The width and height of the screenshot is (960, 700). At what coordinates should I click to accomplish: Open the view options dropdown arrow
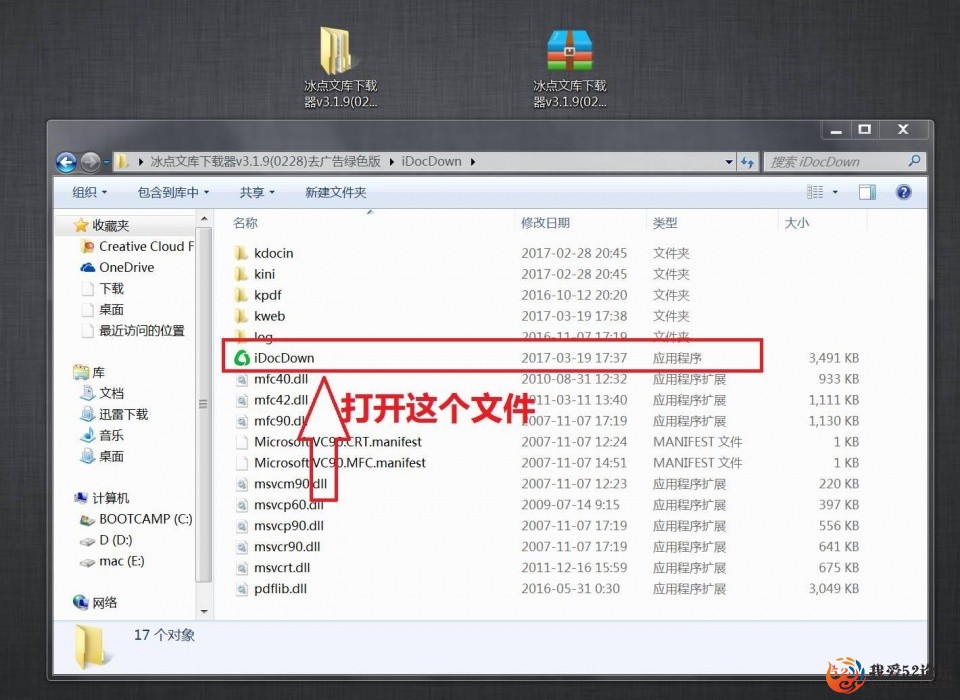tap(835, 192)
